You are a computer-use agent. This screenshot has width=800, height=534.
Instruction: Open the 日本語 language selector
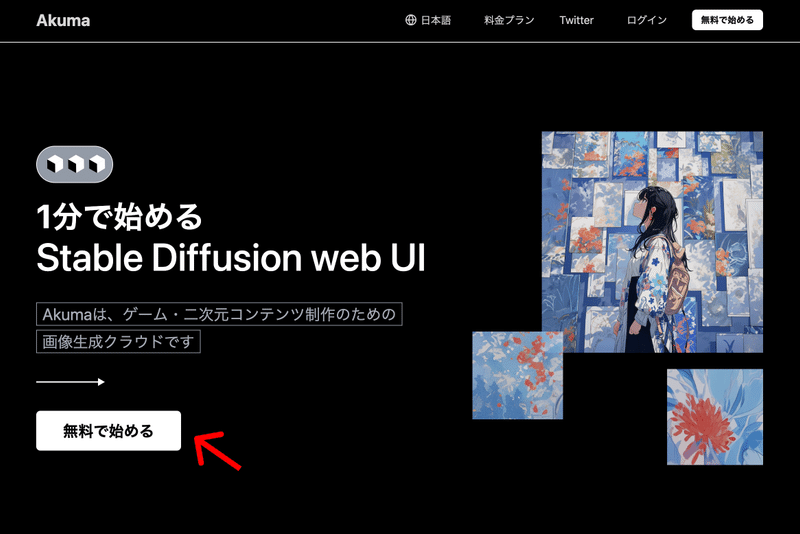click(x=428, y=20)
